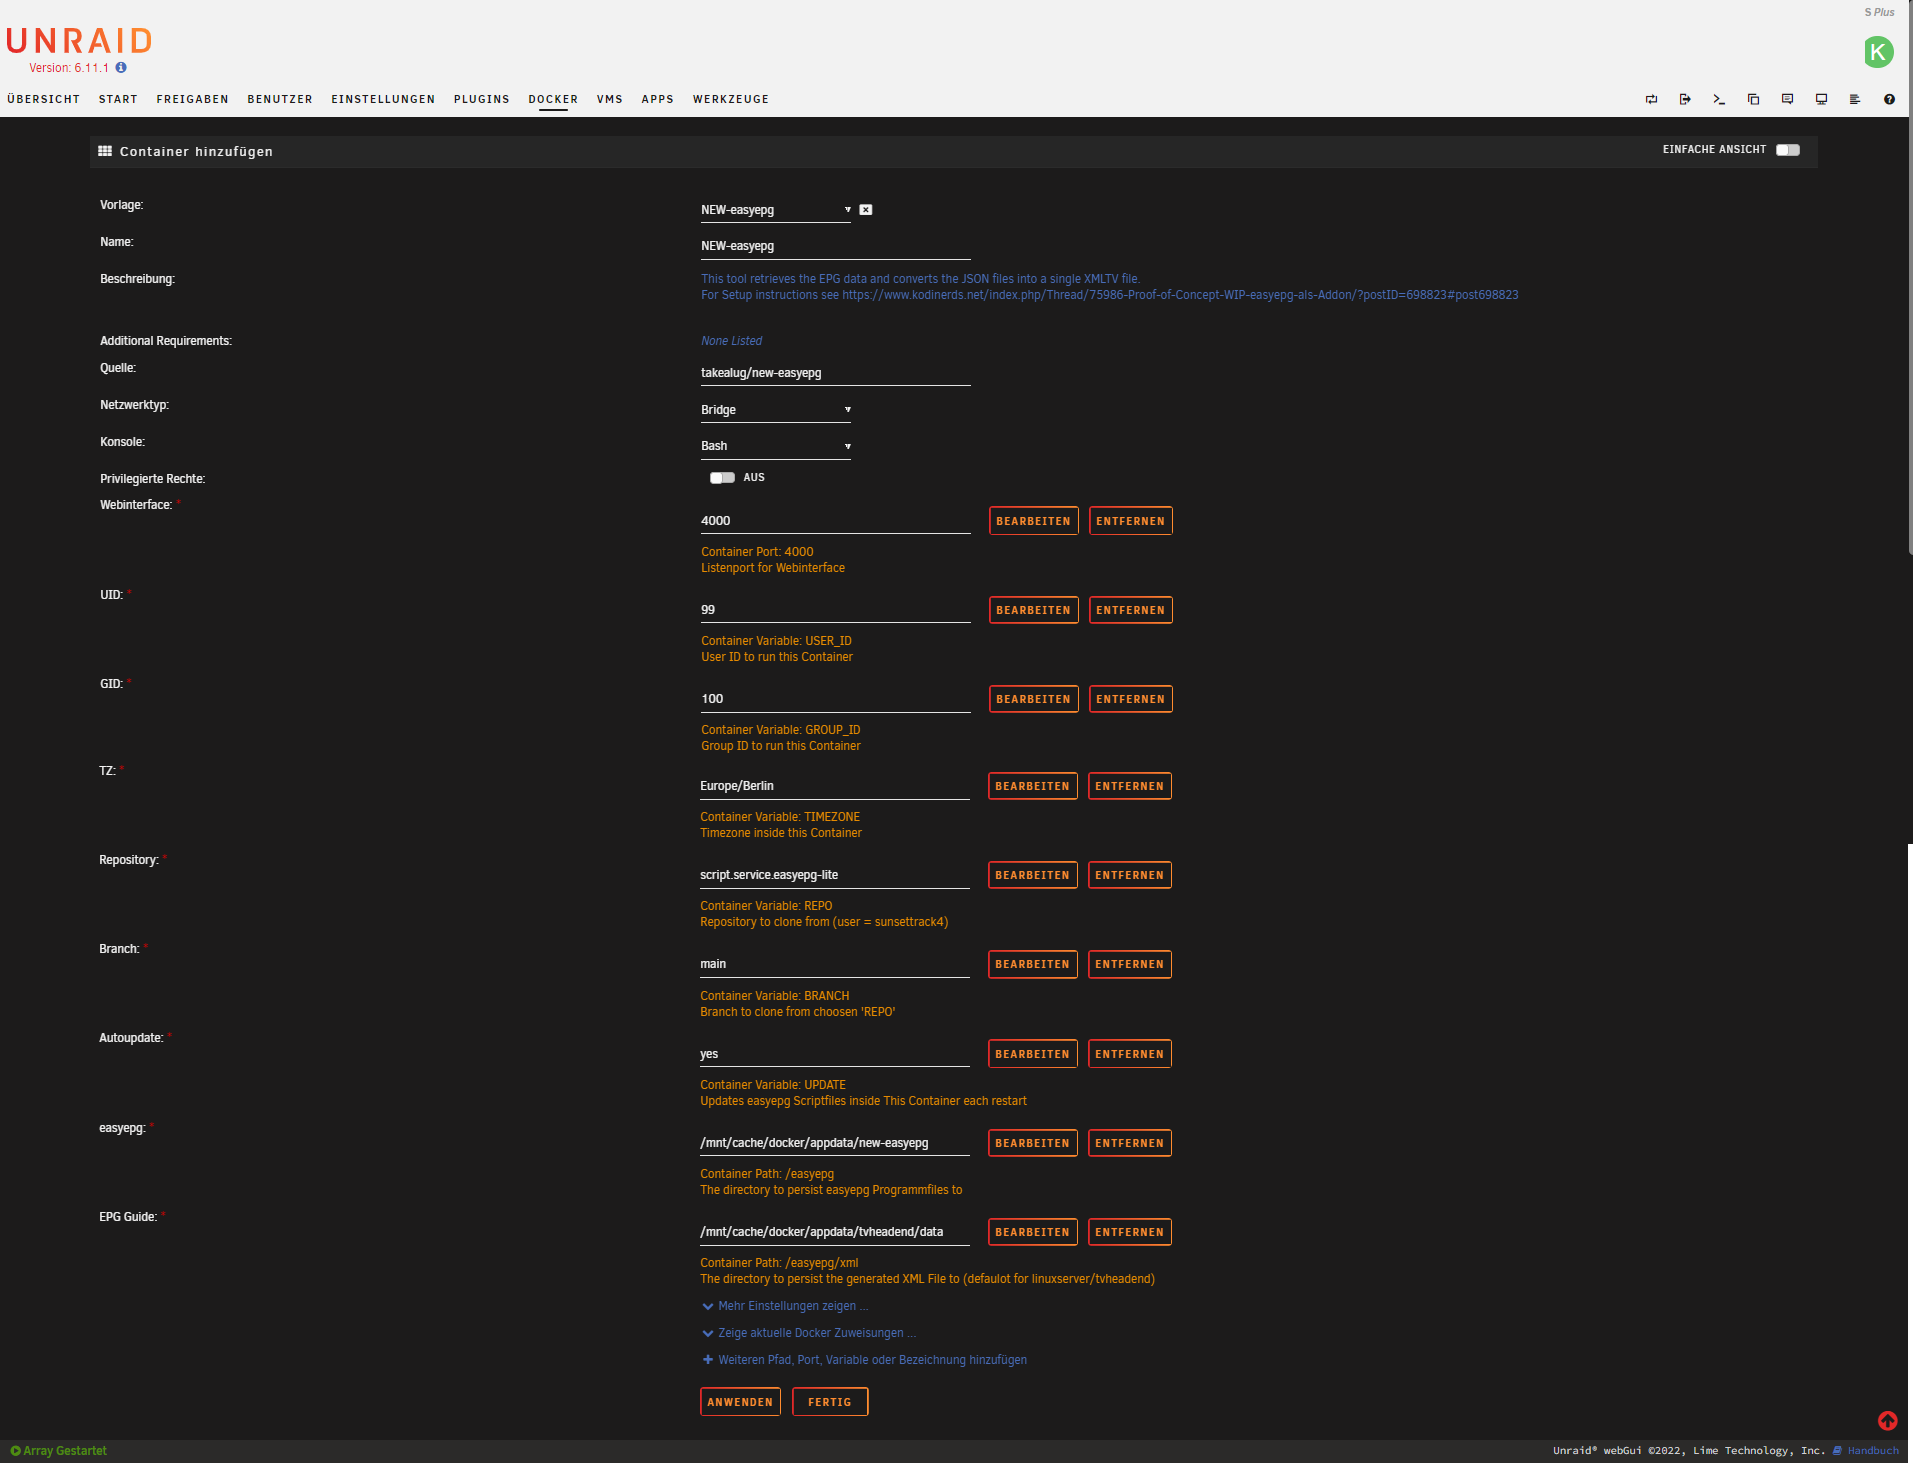This screenshot has width=1913, height=1463.
Task: Open the Übersicht menu tab
Action: tap(43, 99)
